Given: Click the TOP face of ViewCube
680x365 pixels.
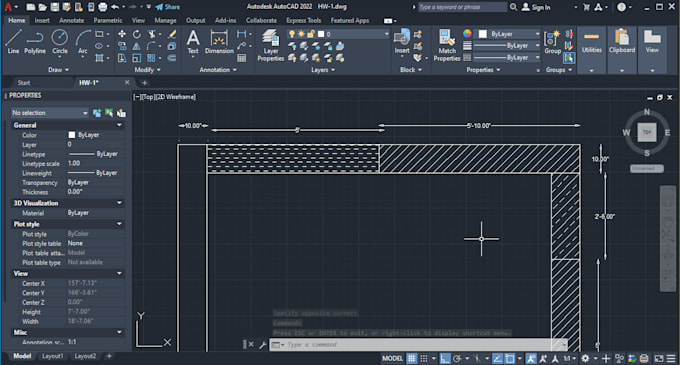Looking at the screenshot, I should [x=647, y=132].
